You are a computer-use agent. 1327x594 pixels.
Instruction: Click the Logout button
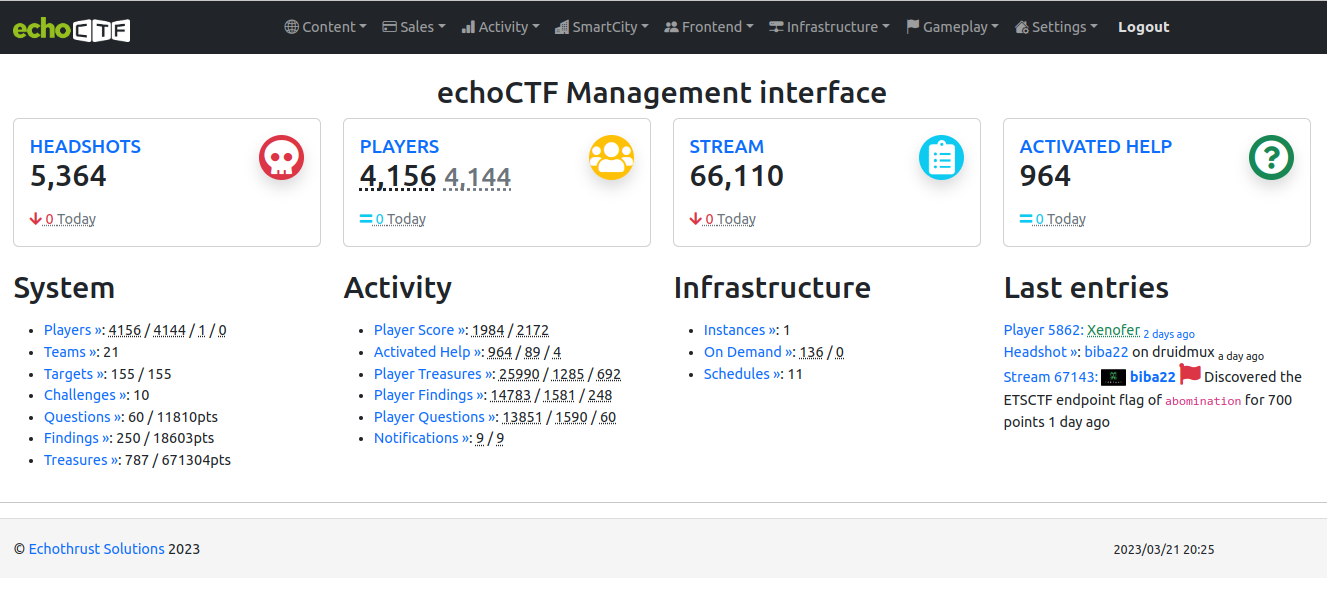(1143, 27)
